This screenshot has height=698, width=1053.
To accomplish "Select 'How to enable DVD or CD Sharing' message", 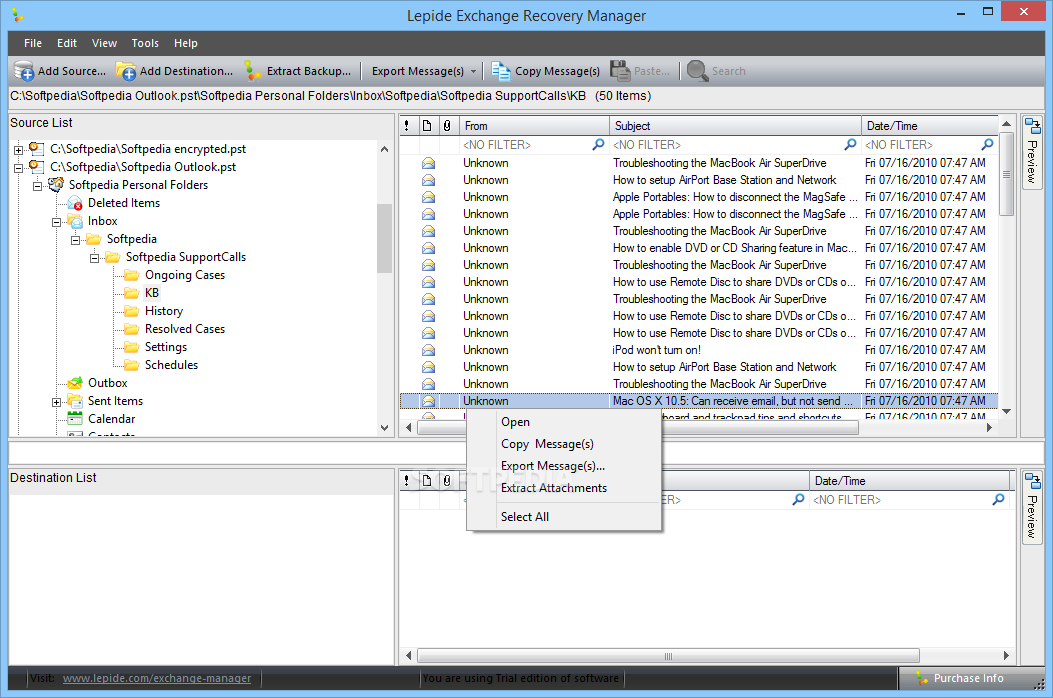I will (x=698, y=248).
